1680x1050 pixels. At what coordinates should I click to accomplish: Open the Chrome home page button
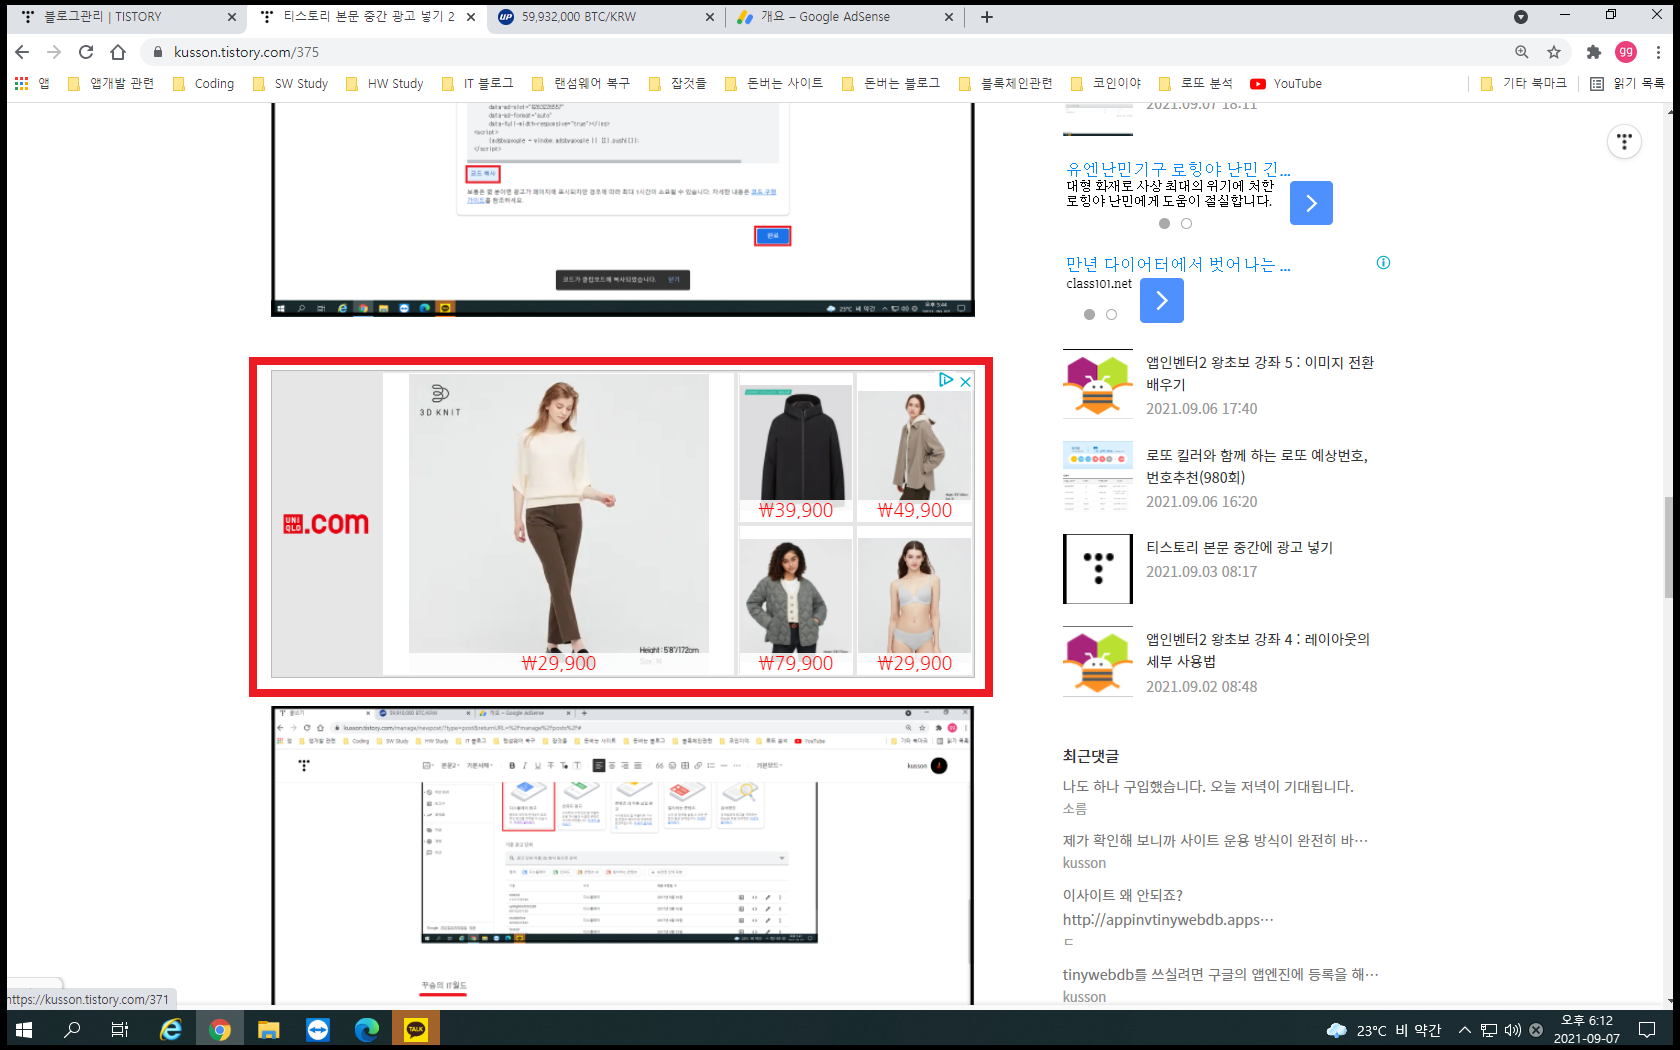click(118, 52)
